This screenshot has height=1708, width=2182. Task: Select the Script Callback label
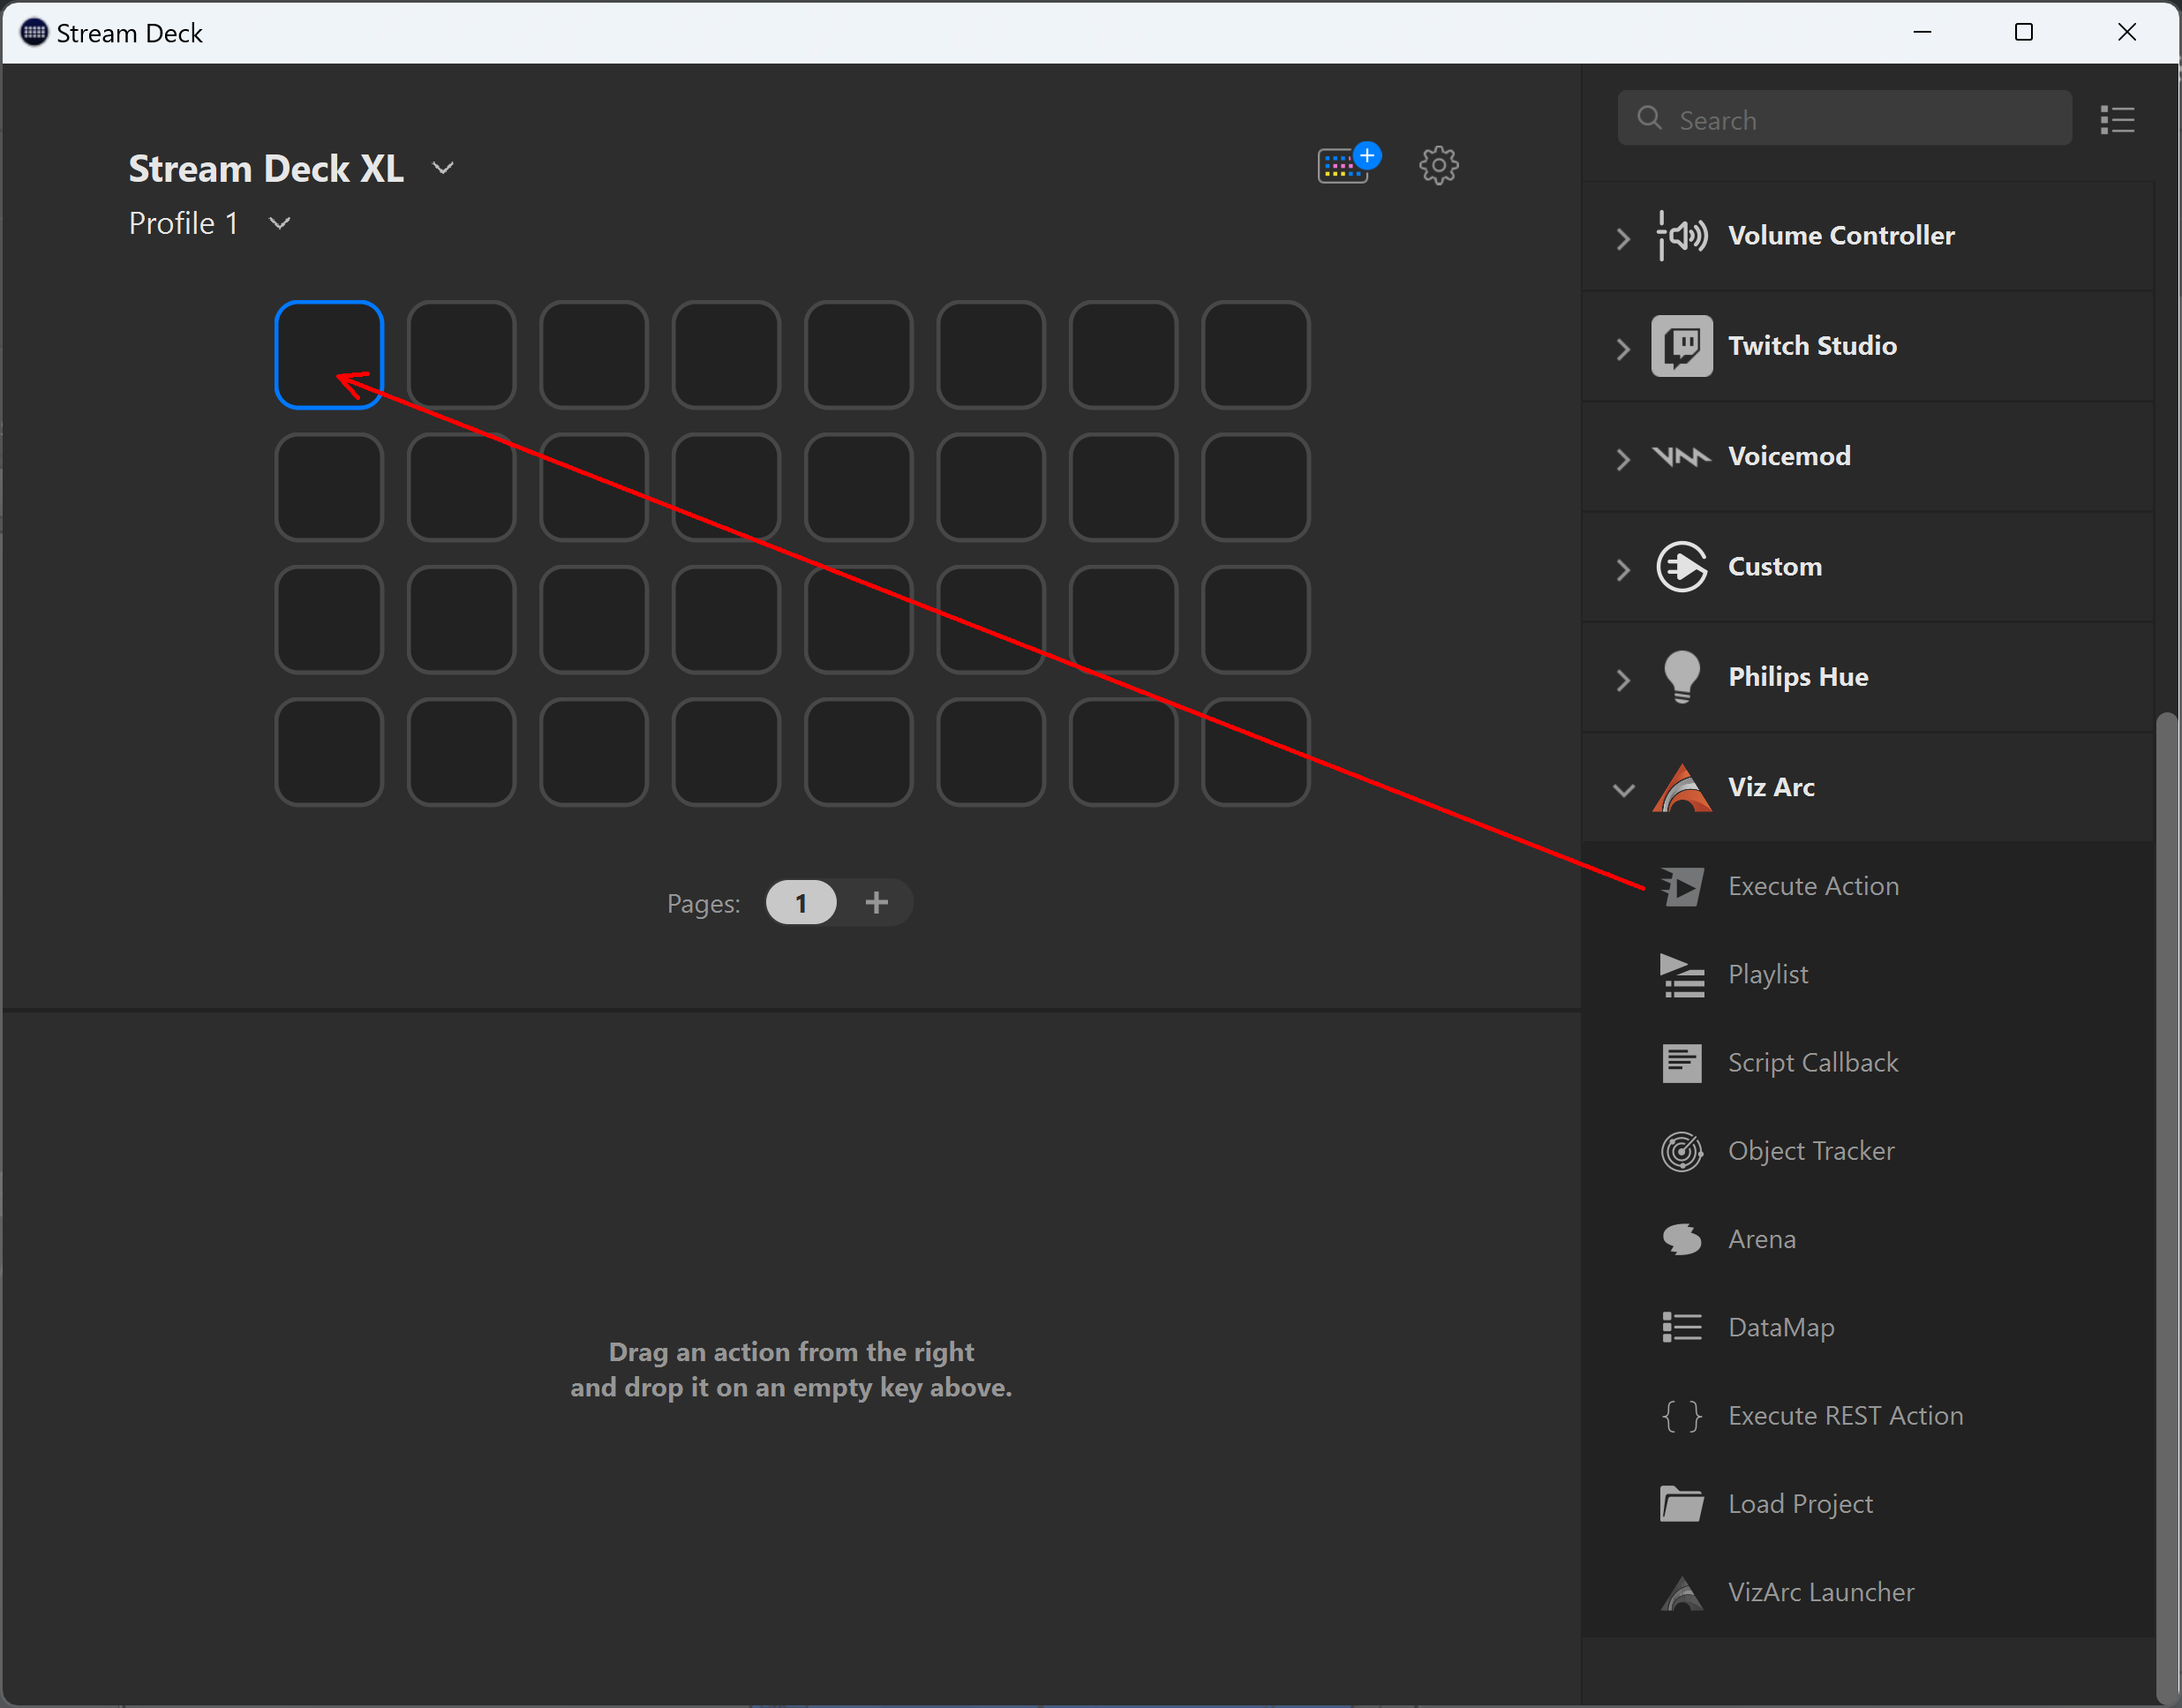click(1813, 1063)
